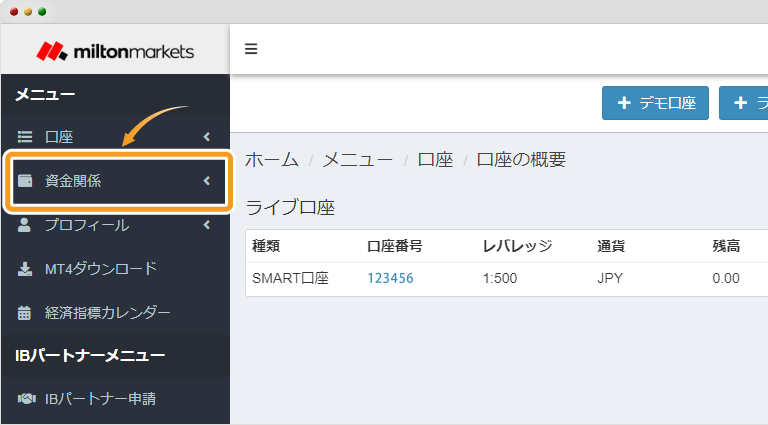Expand the プロフィール menu chevron
This screenshot has height=425, width=768.
(206, 225)
